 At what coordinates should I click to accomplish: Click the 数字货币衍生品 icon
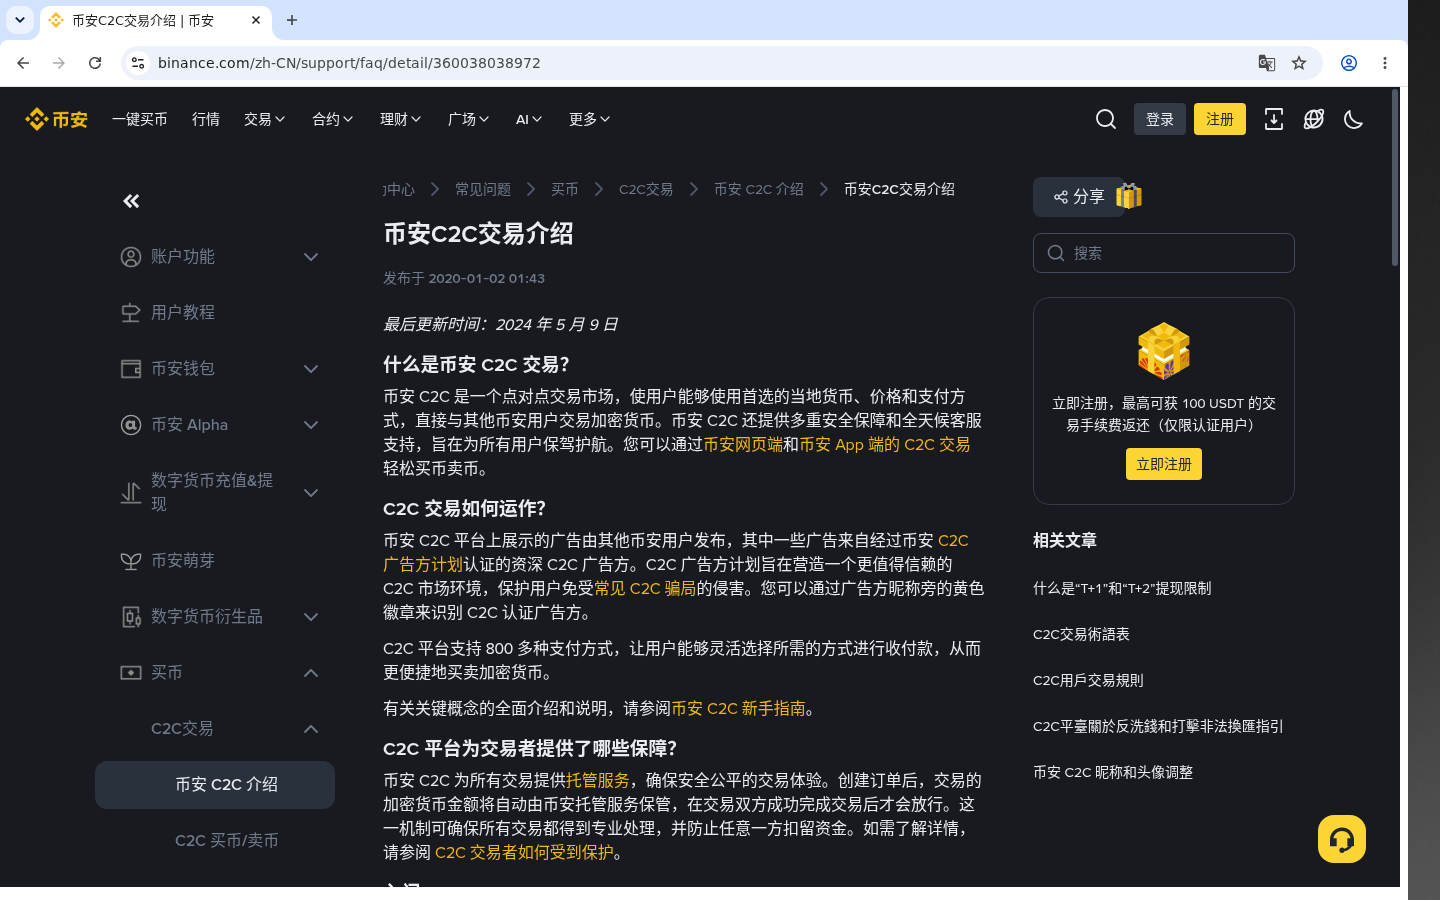pyautogui.click(x=131, y=617)
